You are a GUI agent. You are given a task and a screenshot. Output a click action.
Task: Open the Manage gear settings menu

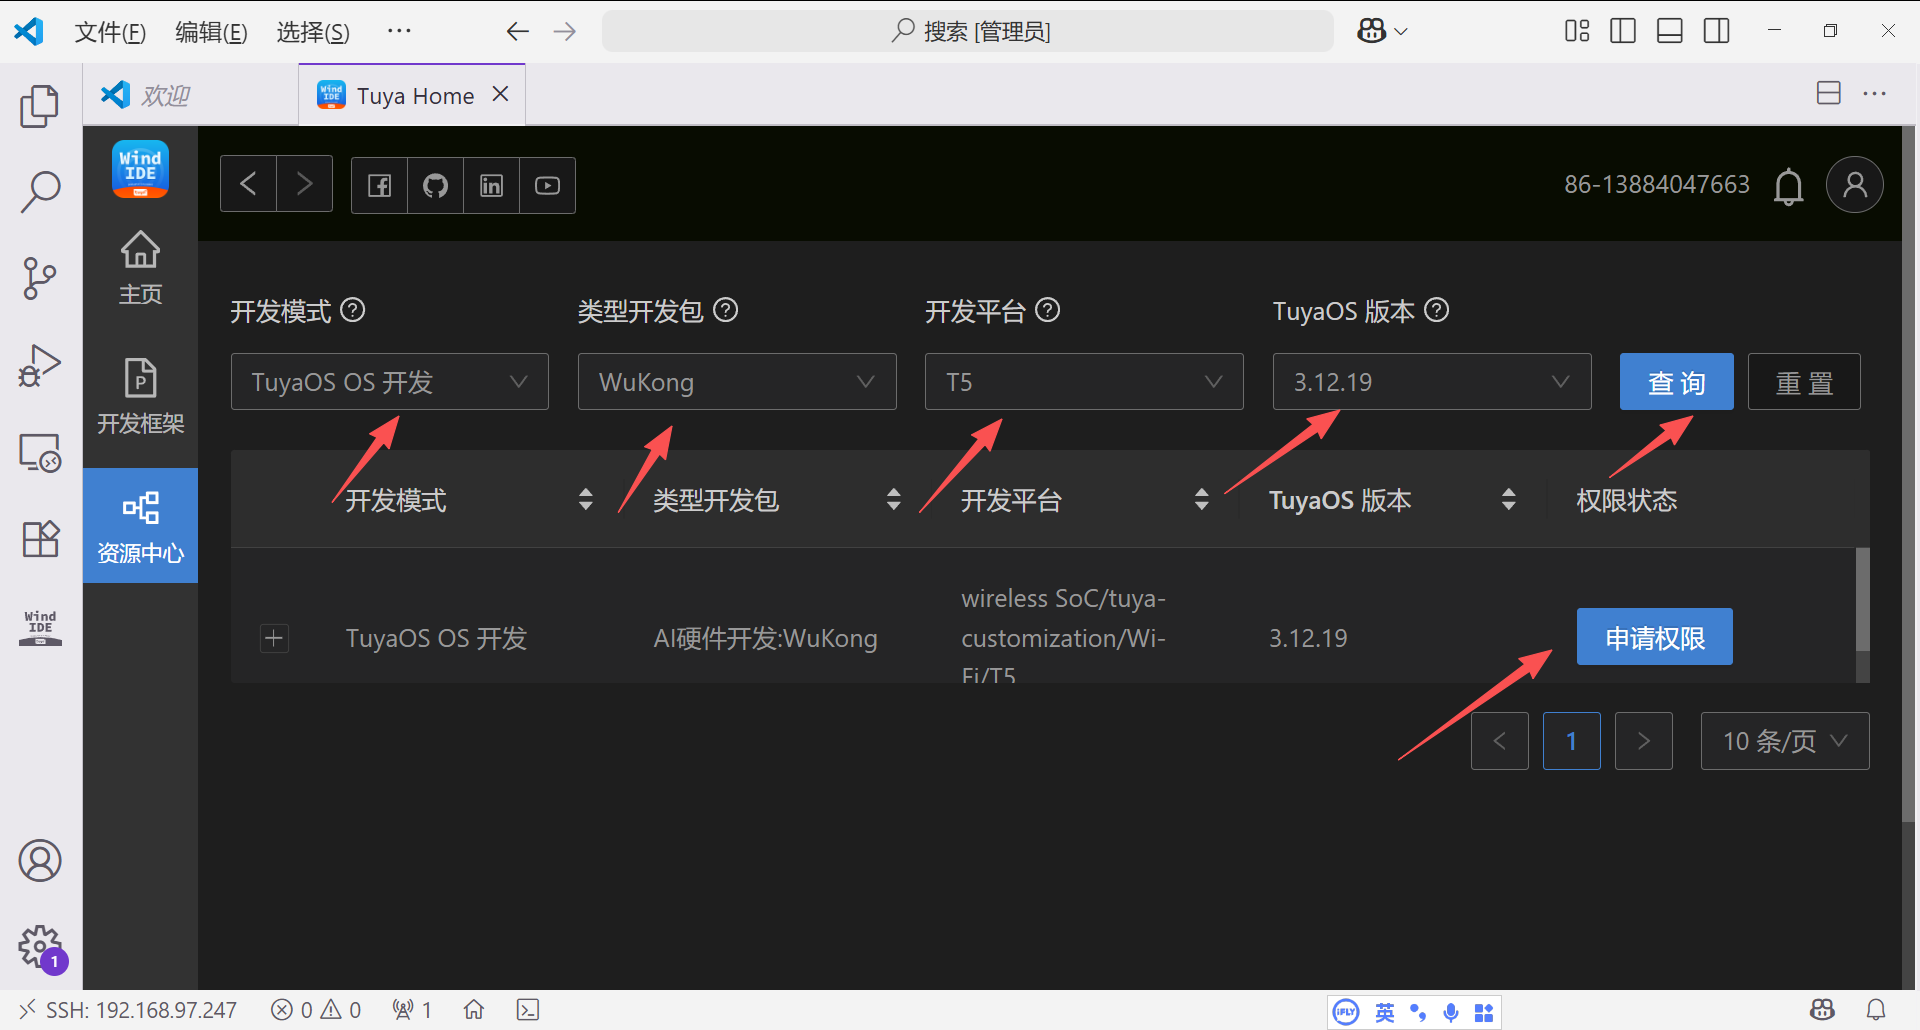(40, 946)
